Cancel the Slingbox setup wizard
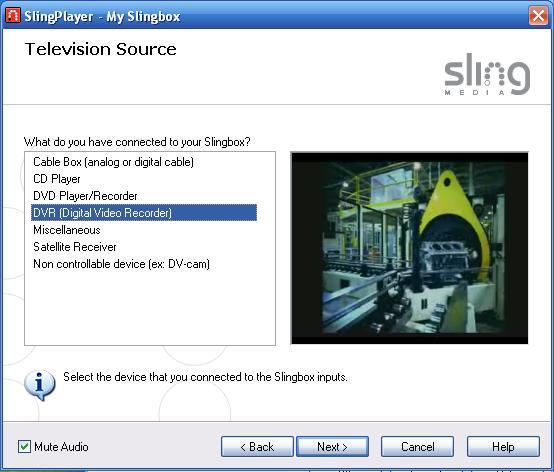This screenshot has height=472, width=554. (x=418, y=447)
